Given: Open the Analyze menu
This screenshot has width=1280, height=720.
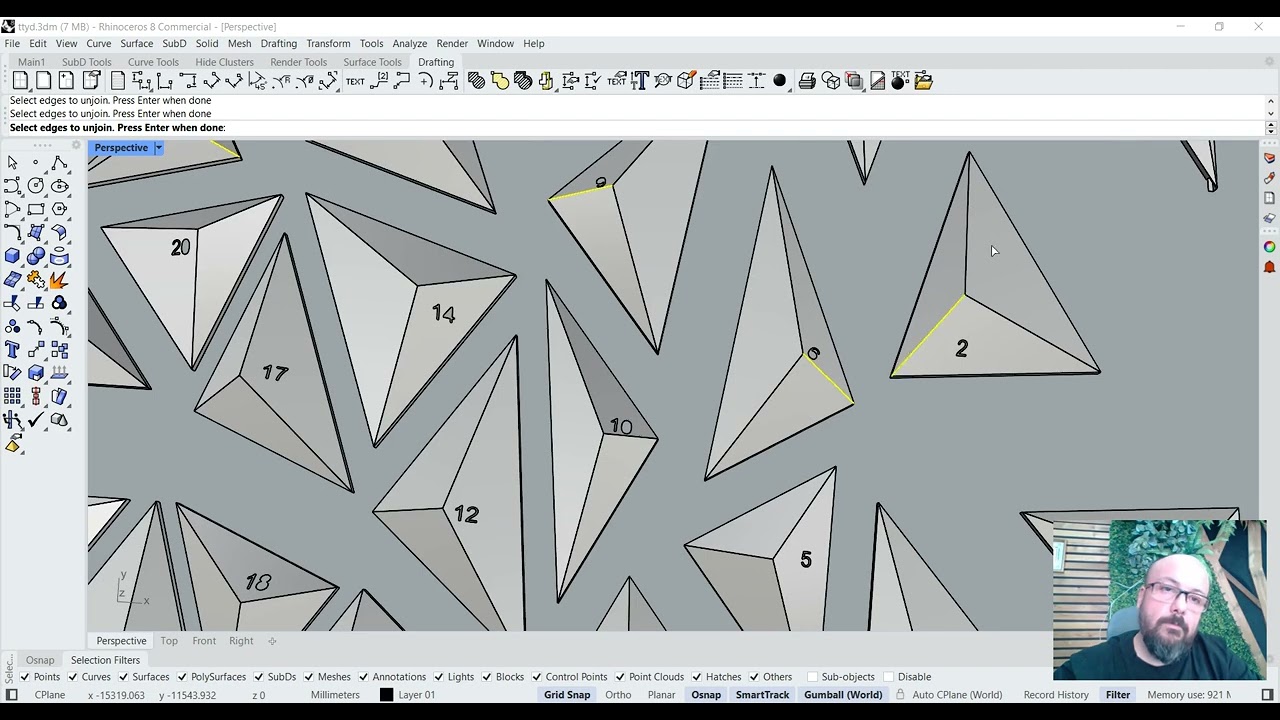Looking at the screenshot, I should (410, 44).
